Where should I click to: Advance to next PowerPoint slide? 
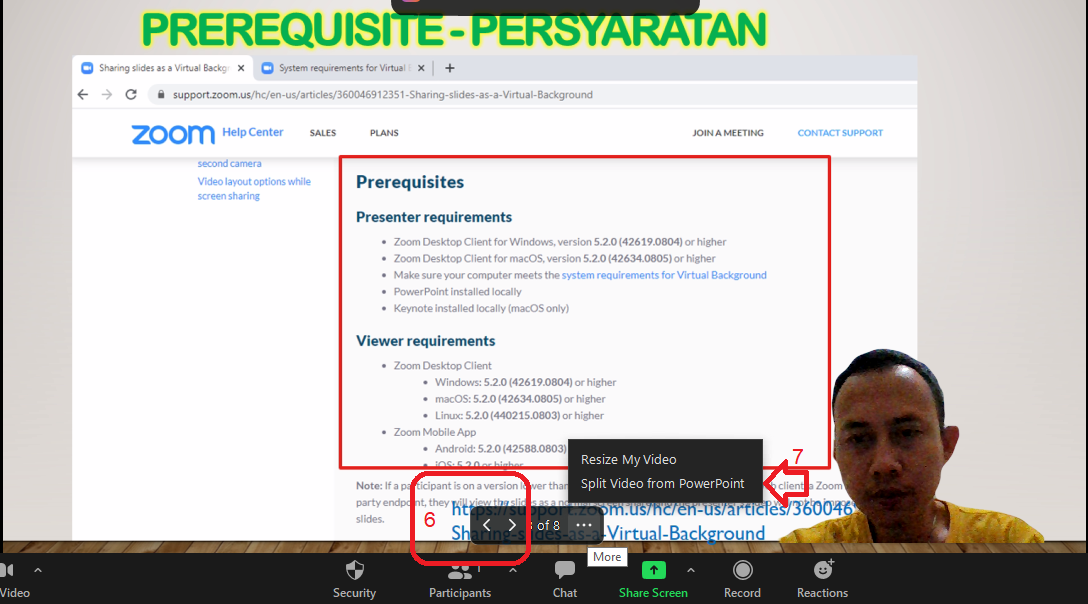(x=512, y=526)
